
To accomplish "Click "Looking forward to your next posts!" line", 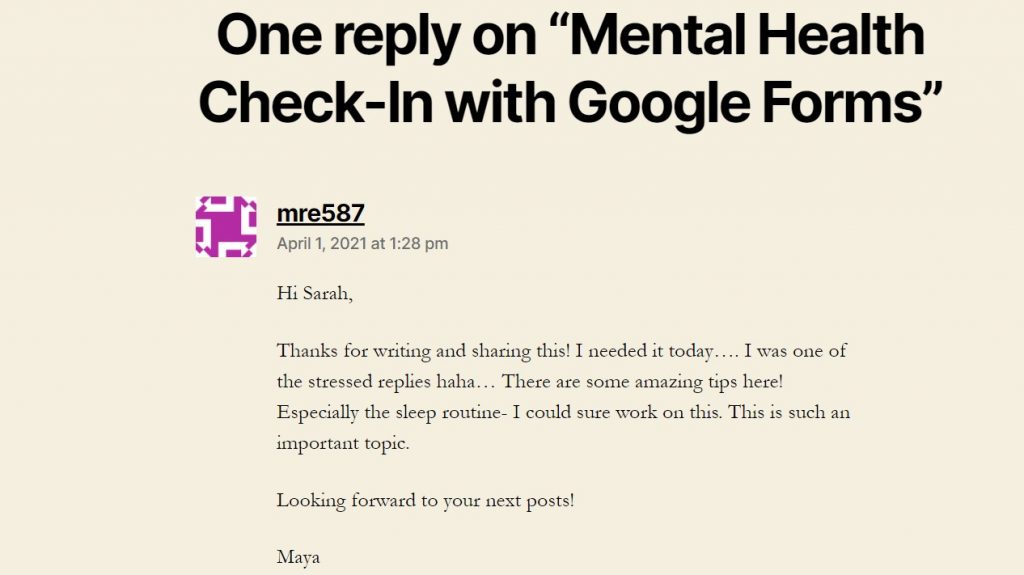I will 425,501.
